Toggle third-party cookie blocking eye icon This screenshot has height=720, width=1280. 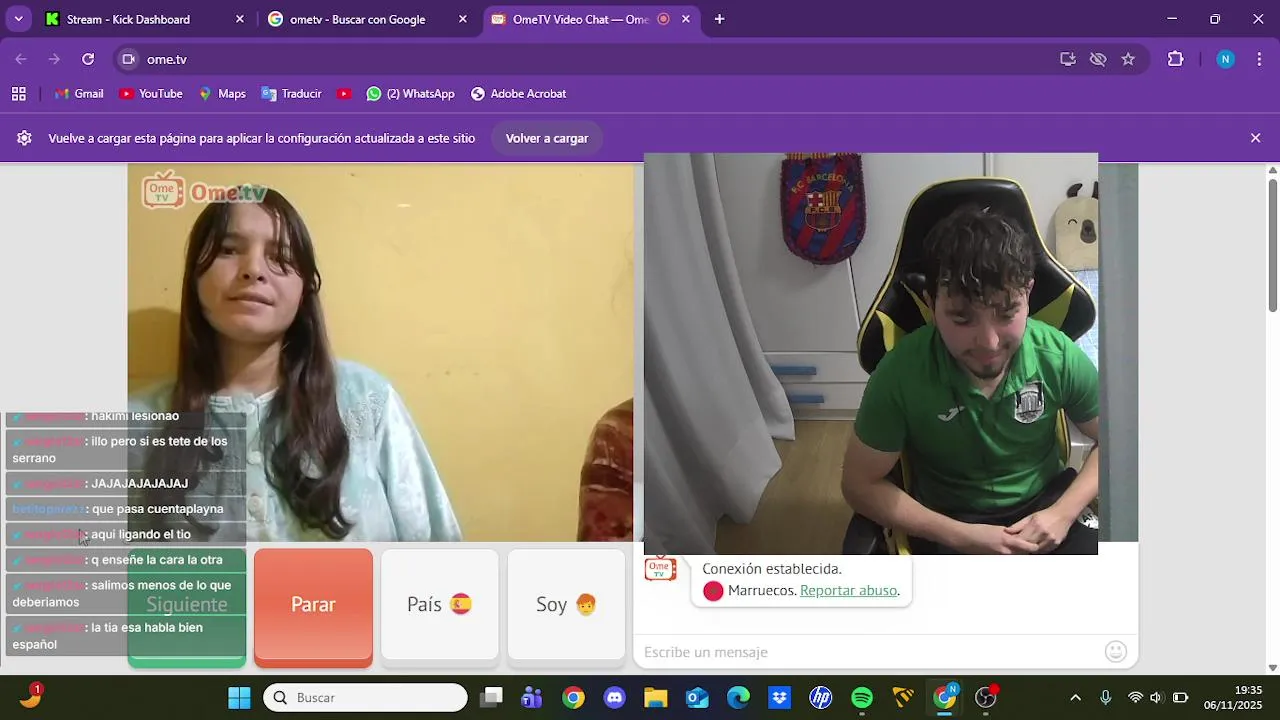[1098, 59]
